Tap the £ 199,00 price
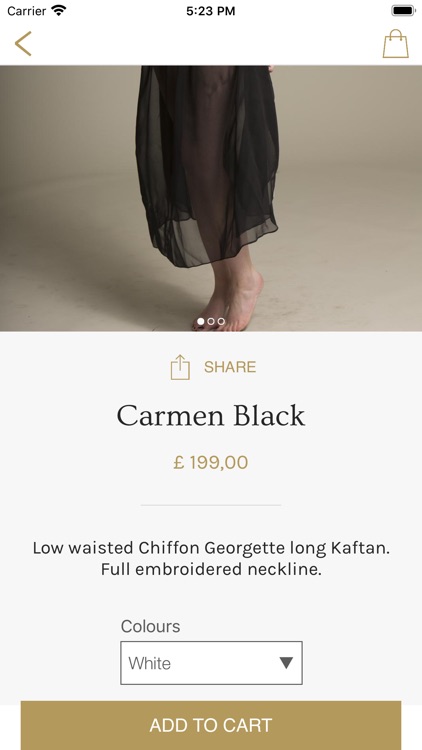 point(211,463)
